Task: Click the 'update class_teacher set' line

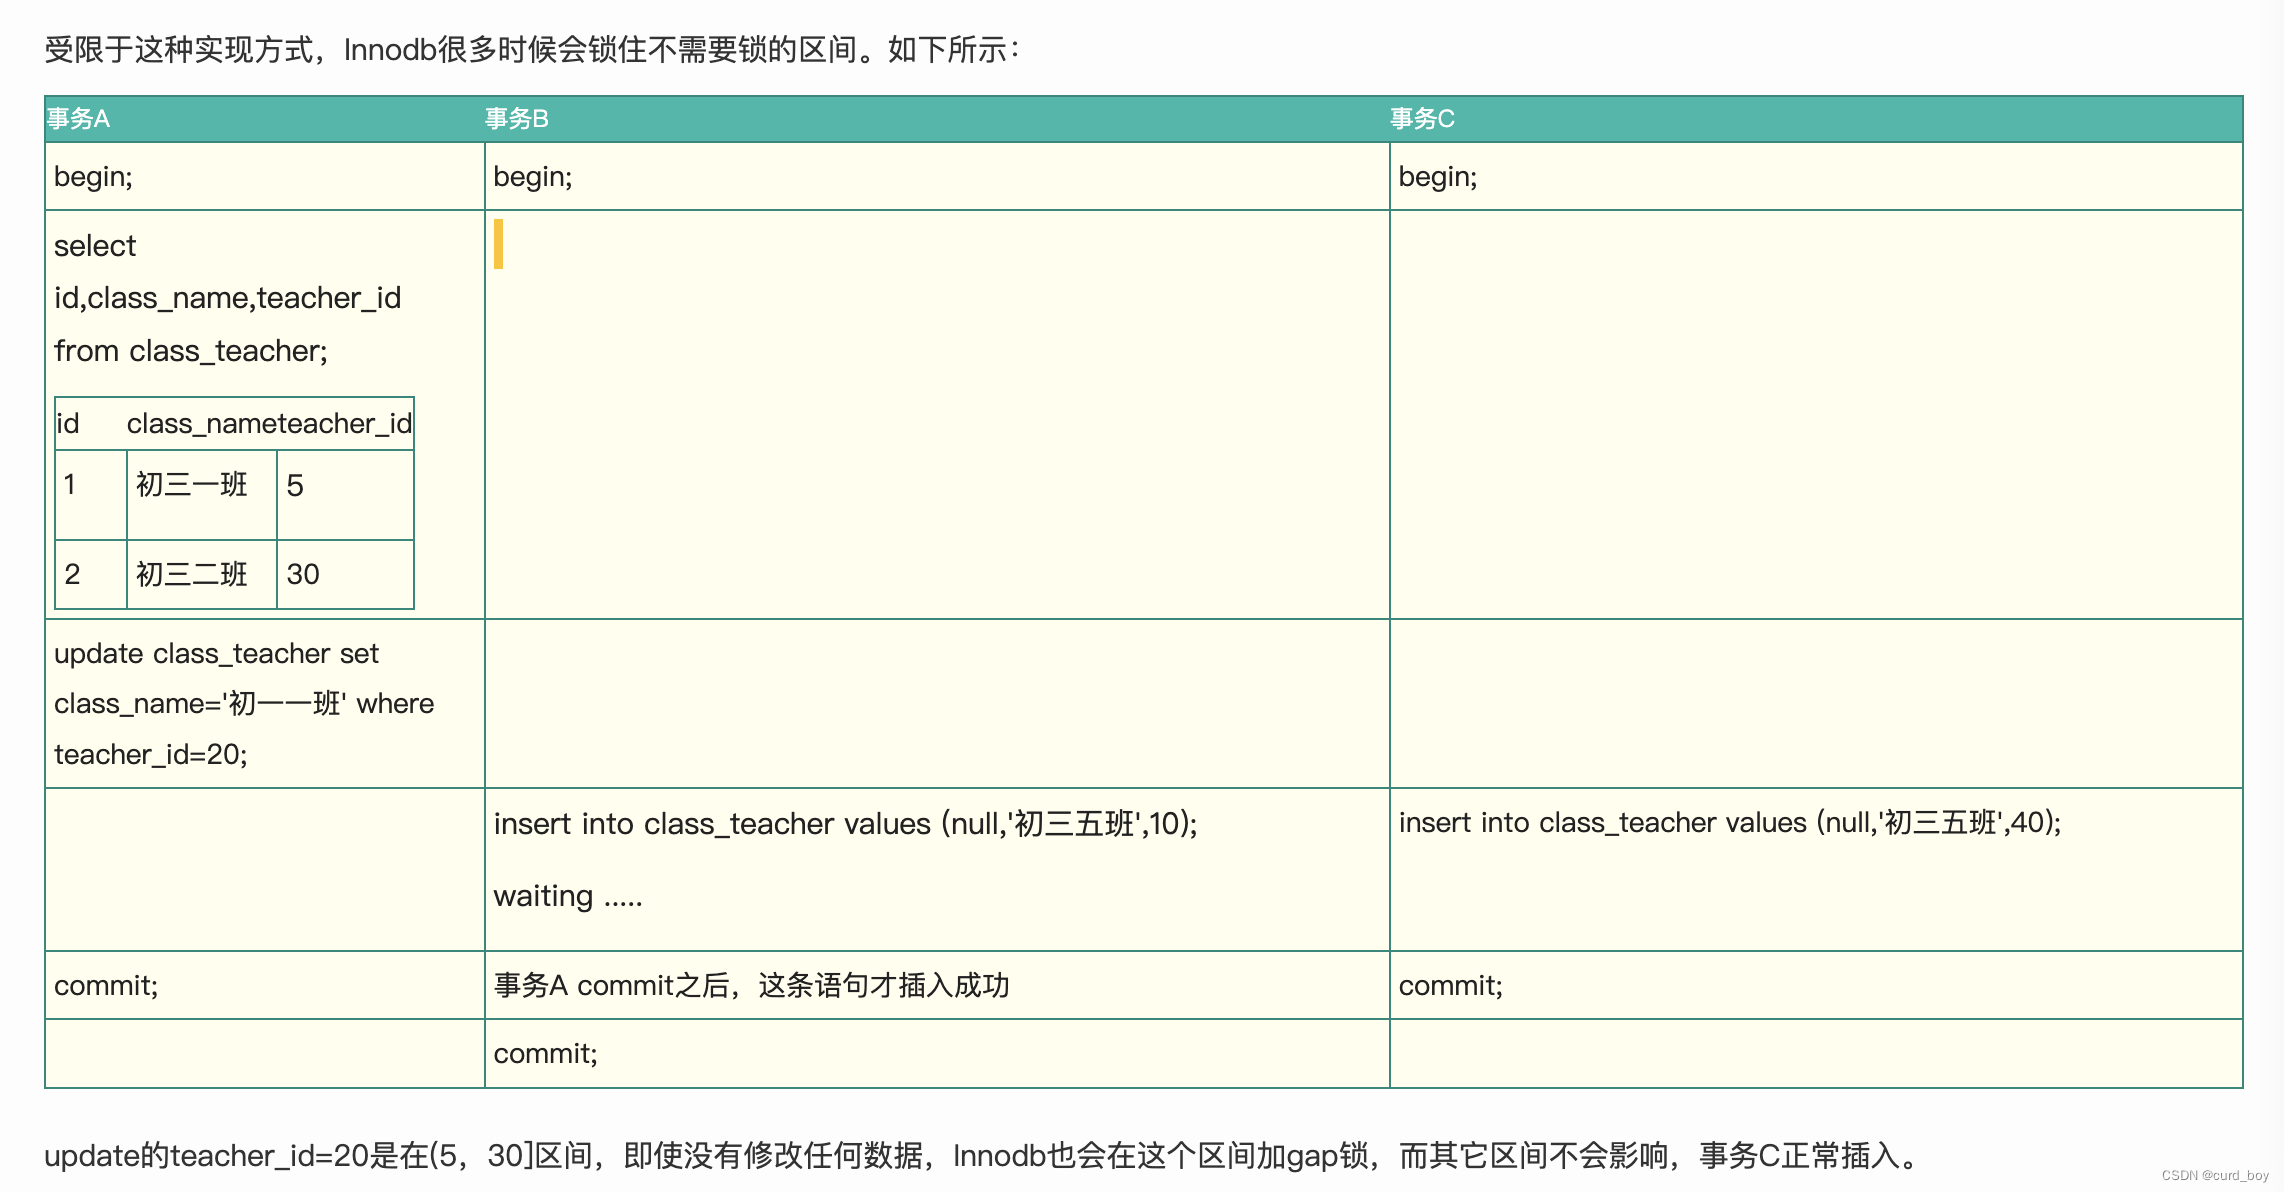Action: [x=216, y=654]
